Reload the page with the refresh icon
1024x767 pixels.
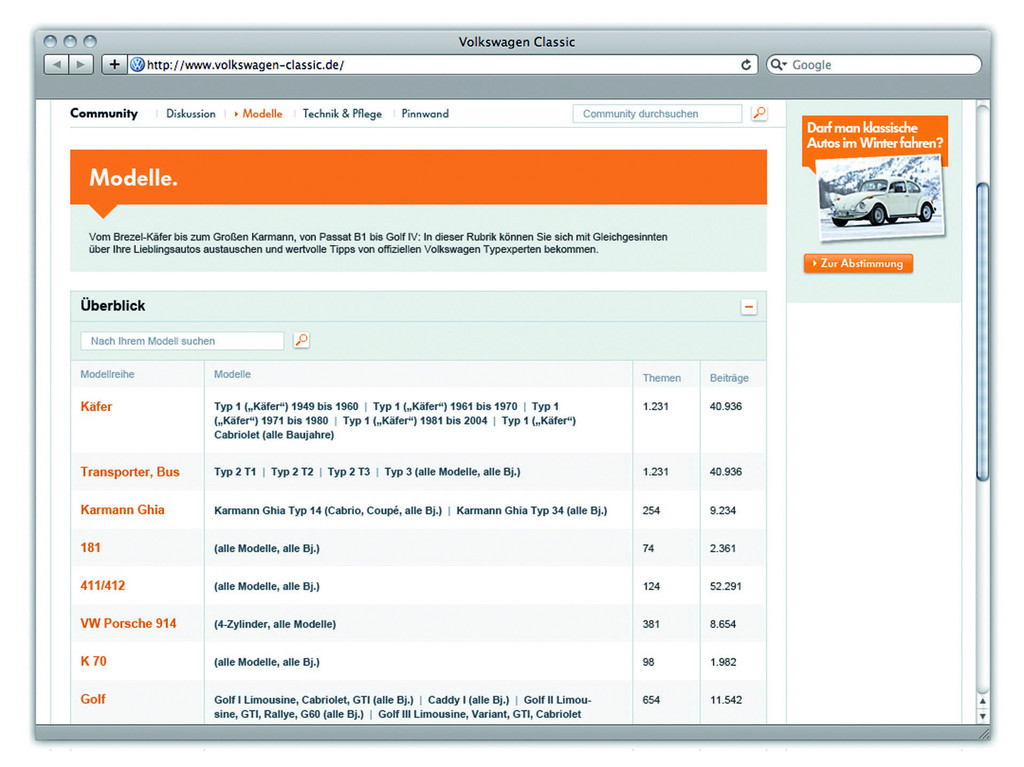[x=746, y=65]
